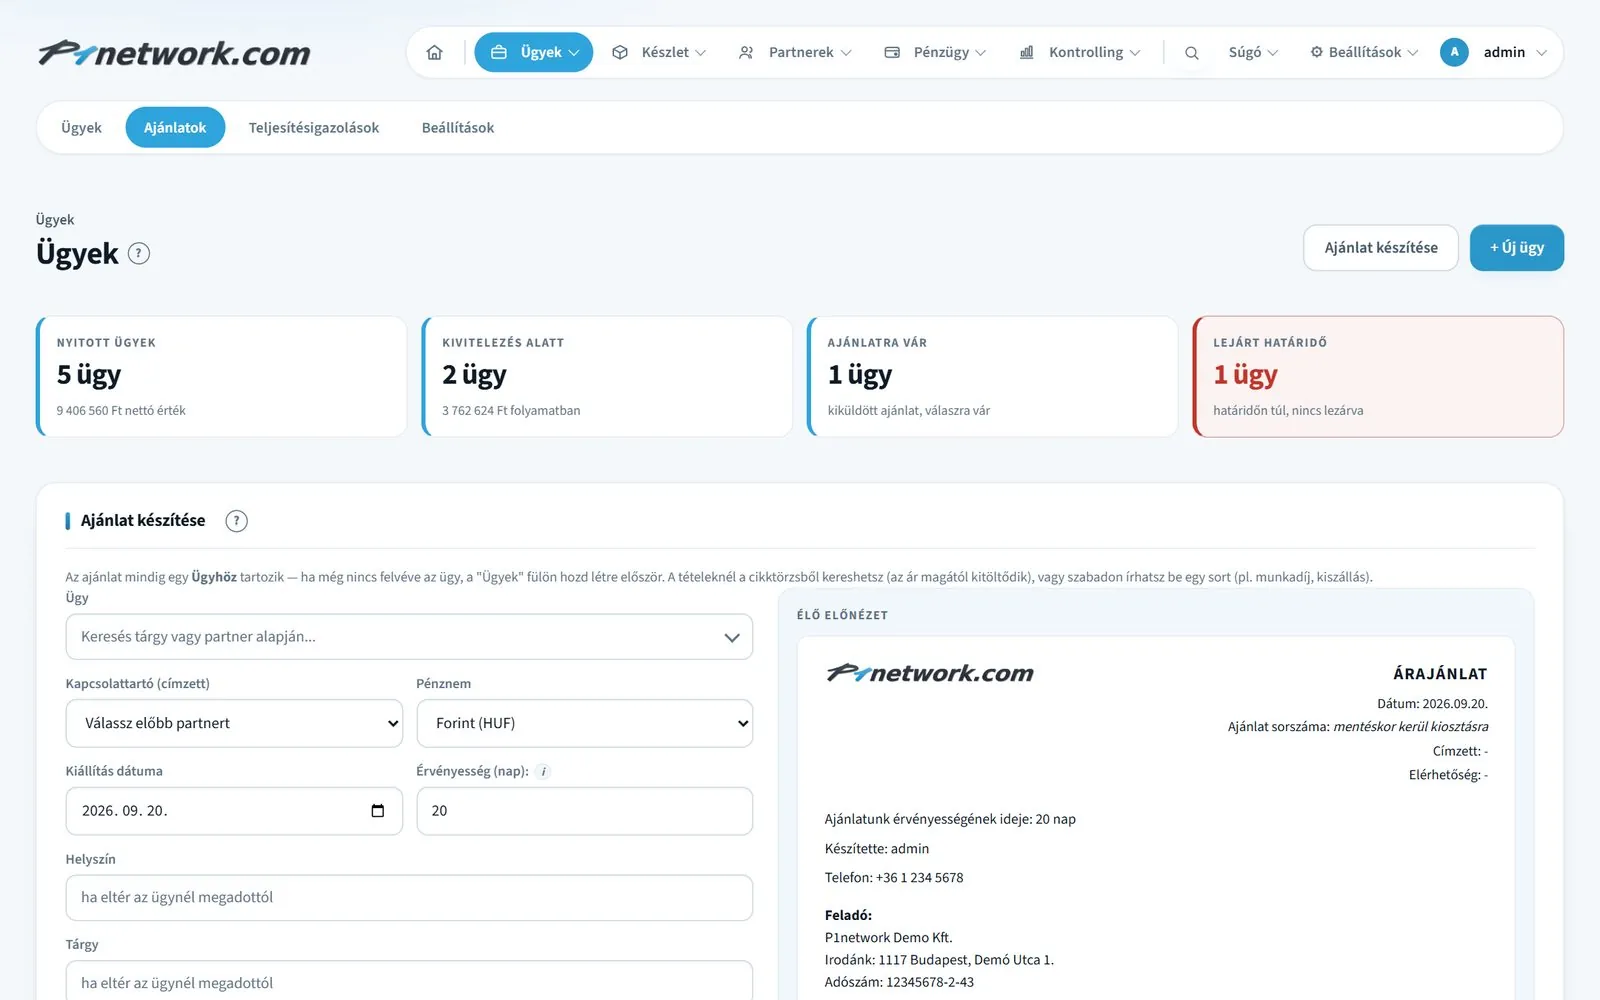Switch to the Ügyek sub-tab
The image size is (1600, 1000).
81,128
